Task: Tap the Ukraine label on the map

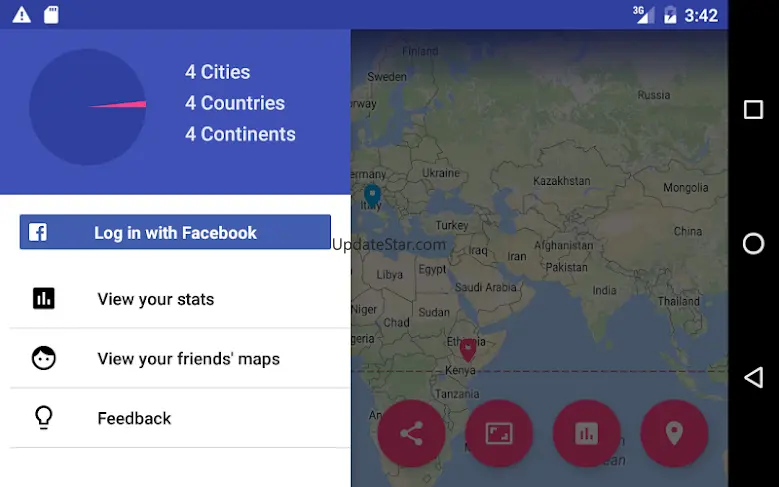Action: (441, 173)
